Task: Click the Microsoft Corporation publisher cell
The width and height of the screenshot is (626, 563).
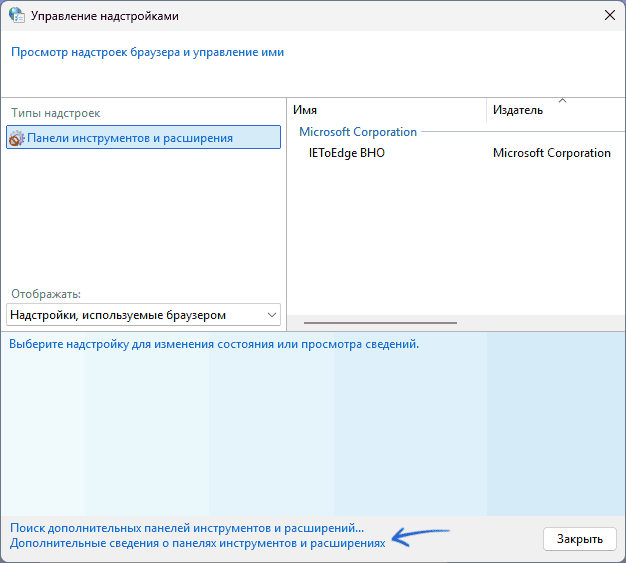Action: click(x=551, y=153)
